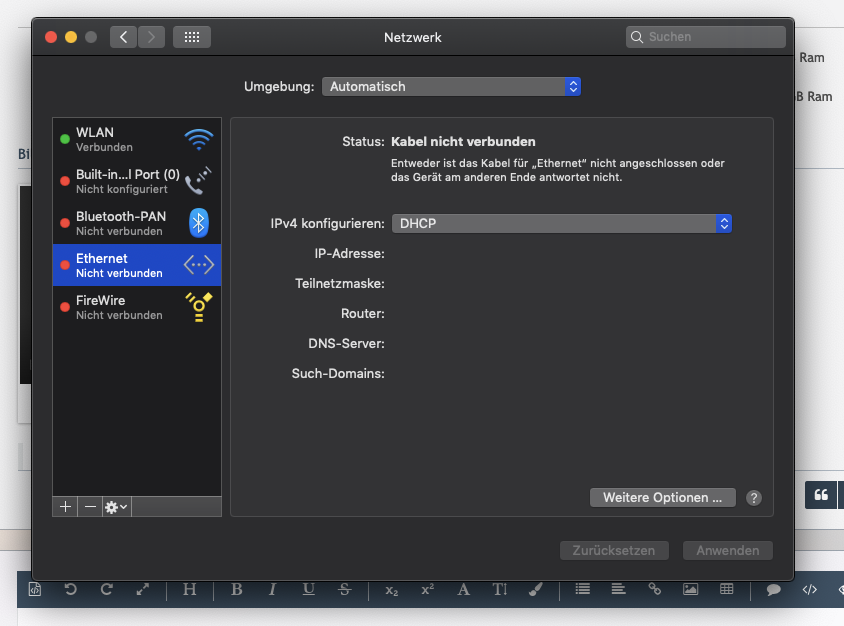
Task: Click editor undo arrow icon
Action: tap(71, 589)
